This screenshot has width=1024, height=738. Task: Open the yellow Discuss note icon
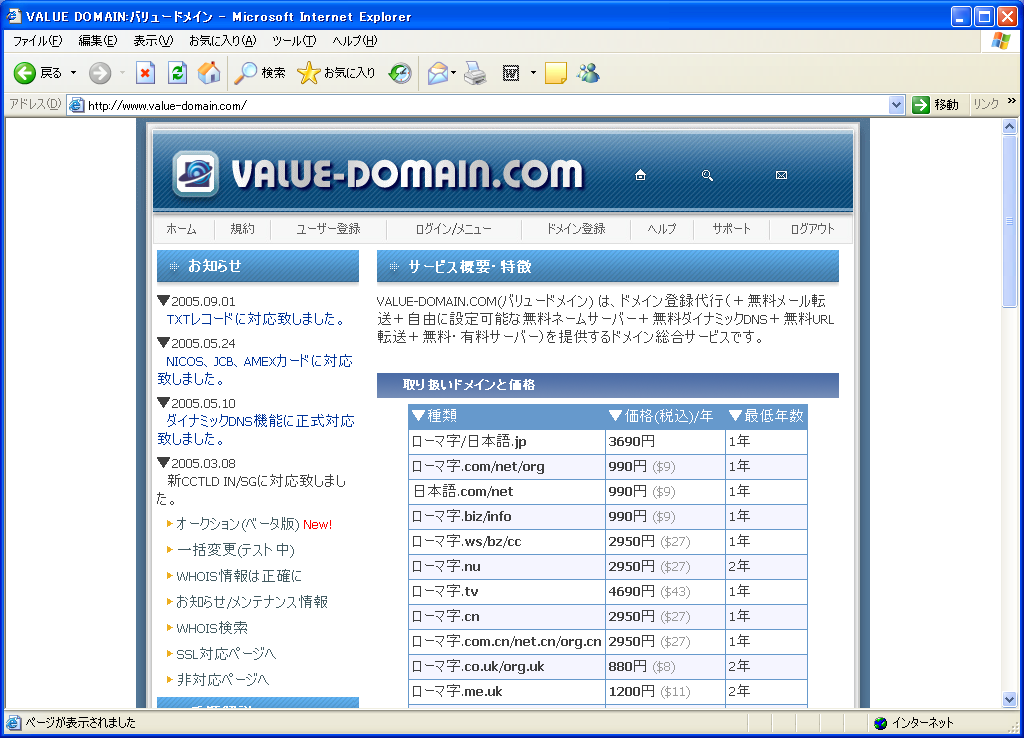[555, 73]
